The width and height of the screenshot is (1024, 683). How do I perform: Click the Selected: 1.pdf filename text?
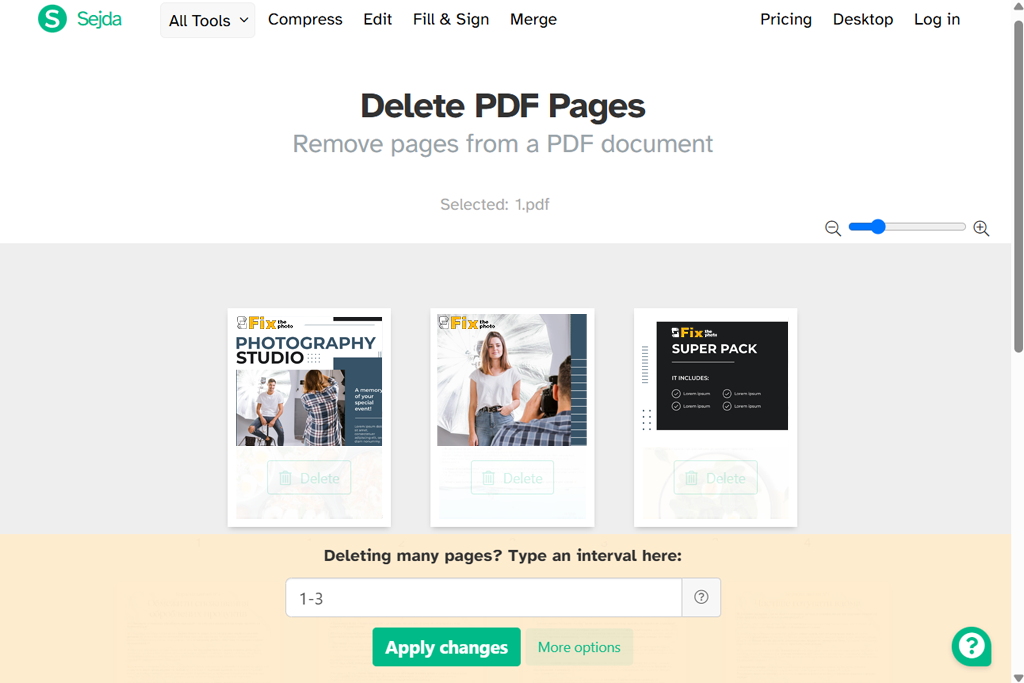tap(494, 204)
